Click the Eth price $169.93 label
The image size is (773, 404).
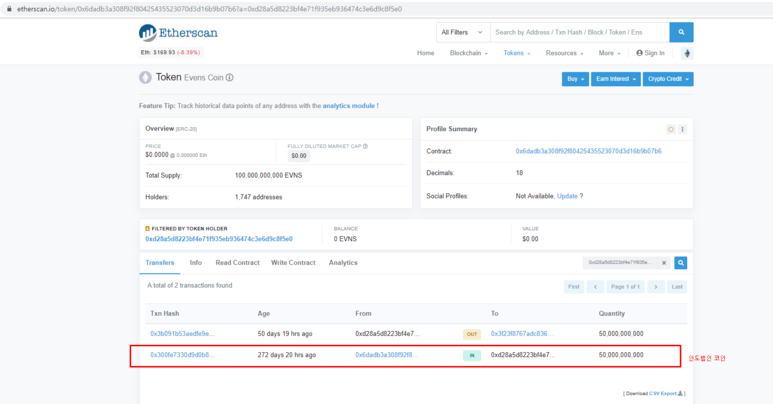(170, 52)
